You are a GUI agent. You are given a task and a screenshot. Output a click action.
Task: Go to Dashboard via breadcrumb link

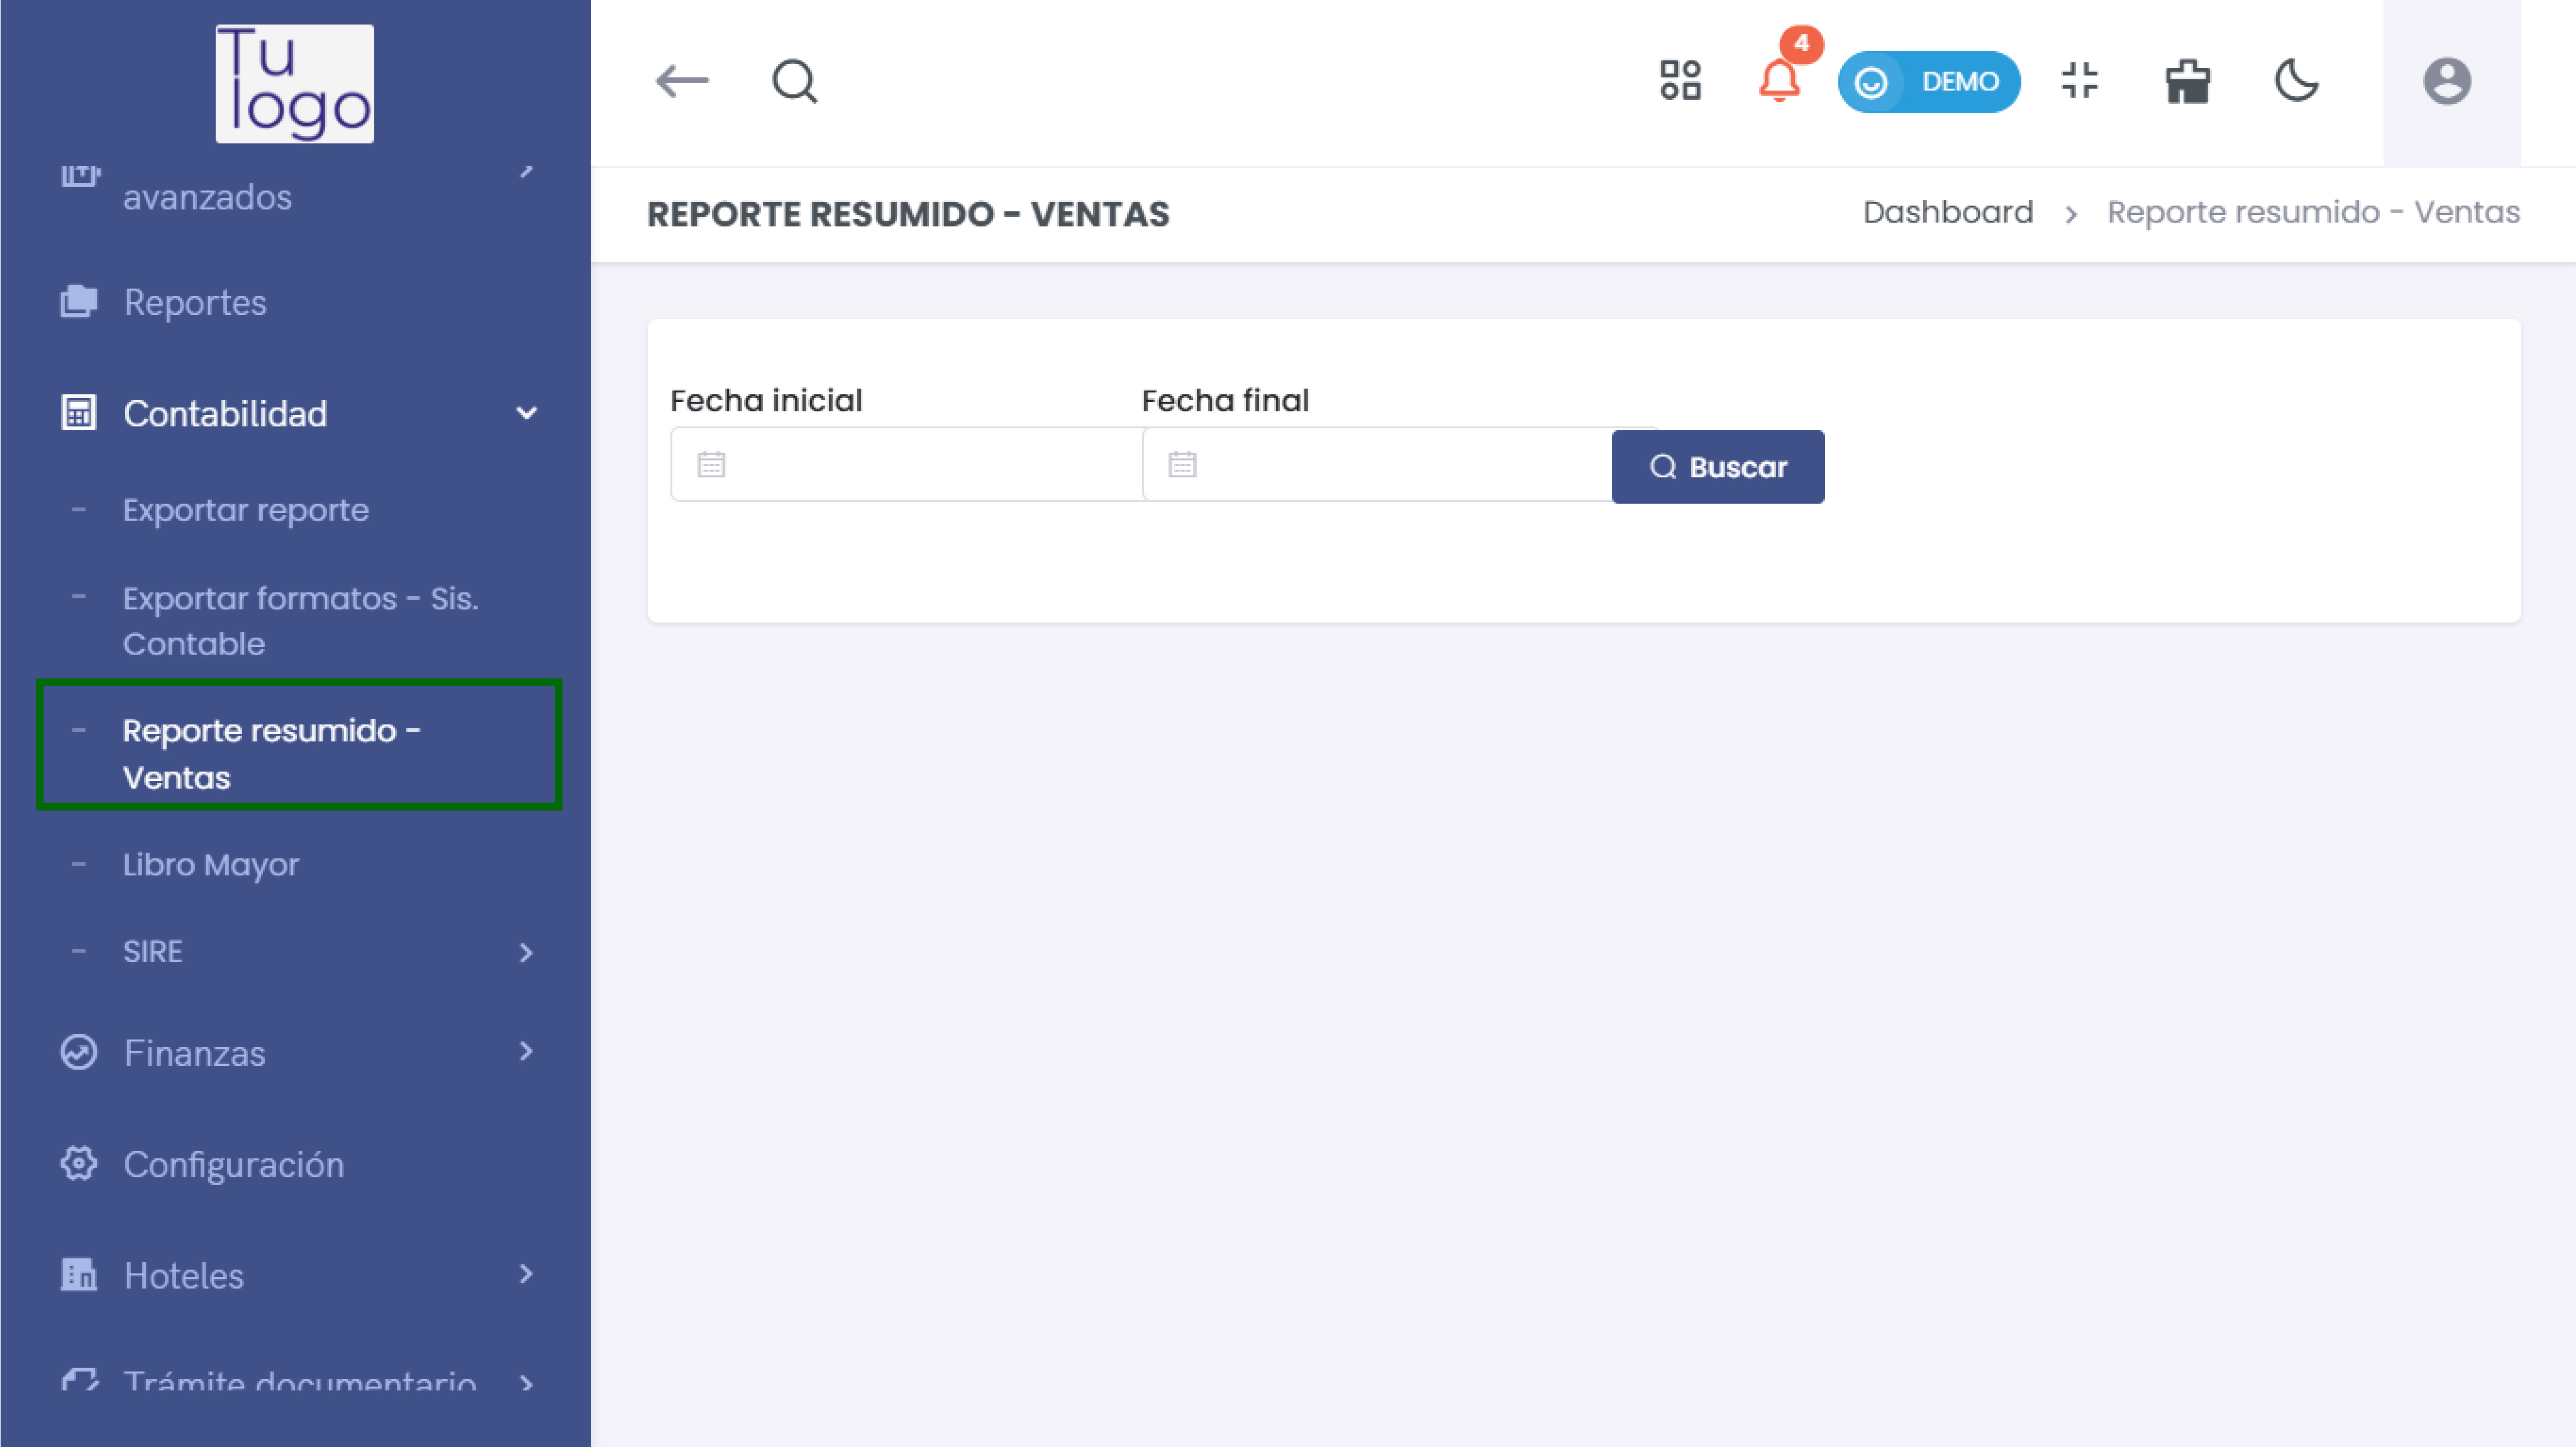point(1947,212)
